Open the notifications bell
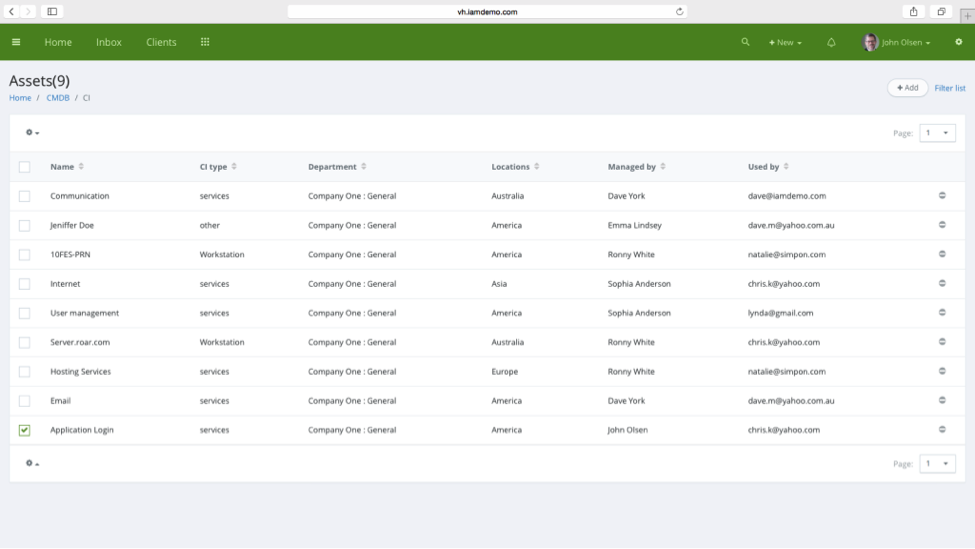Image resolution: width=975 pixels, height=549 pixels. click(831, 42)
